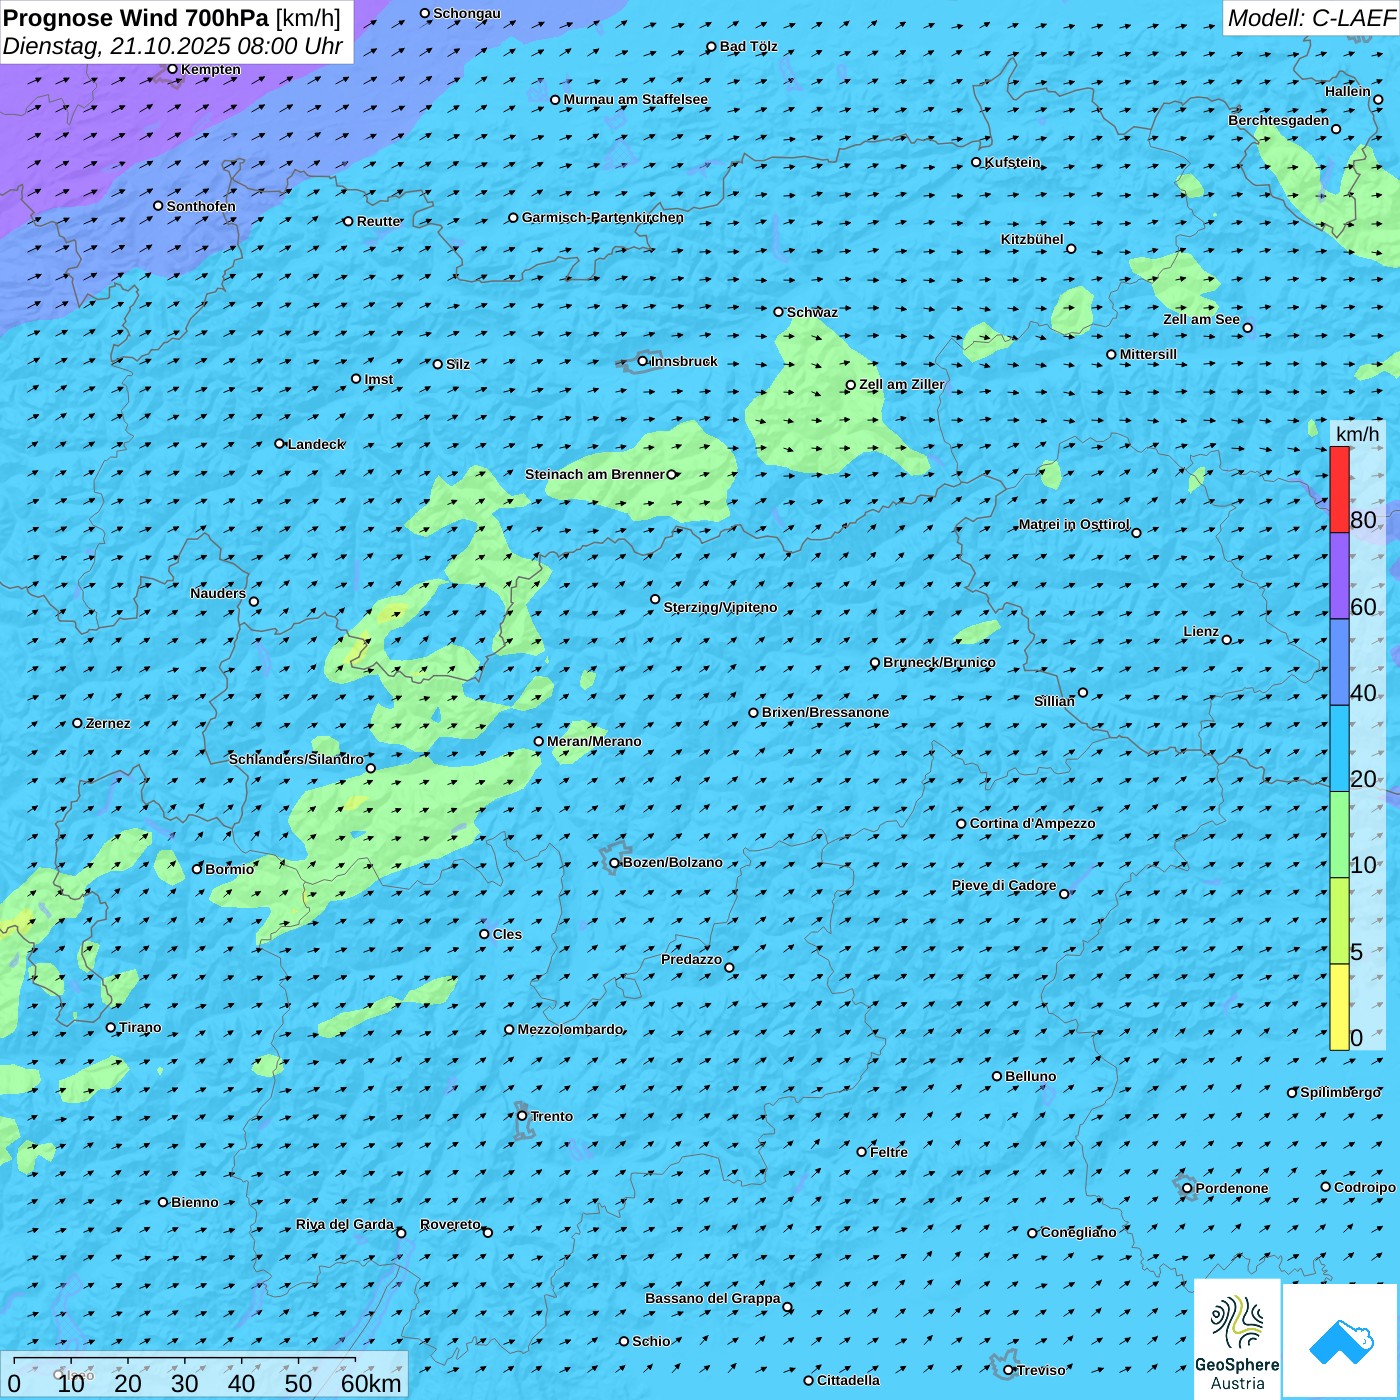
Task: Click the Bozen/Bolzano city marker
Action: (x=614, y=863)
